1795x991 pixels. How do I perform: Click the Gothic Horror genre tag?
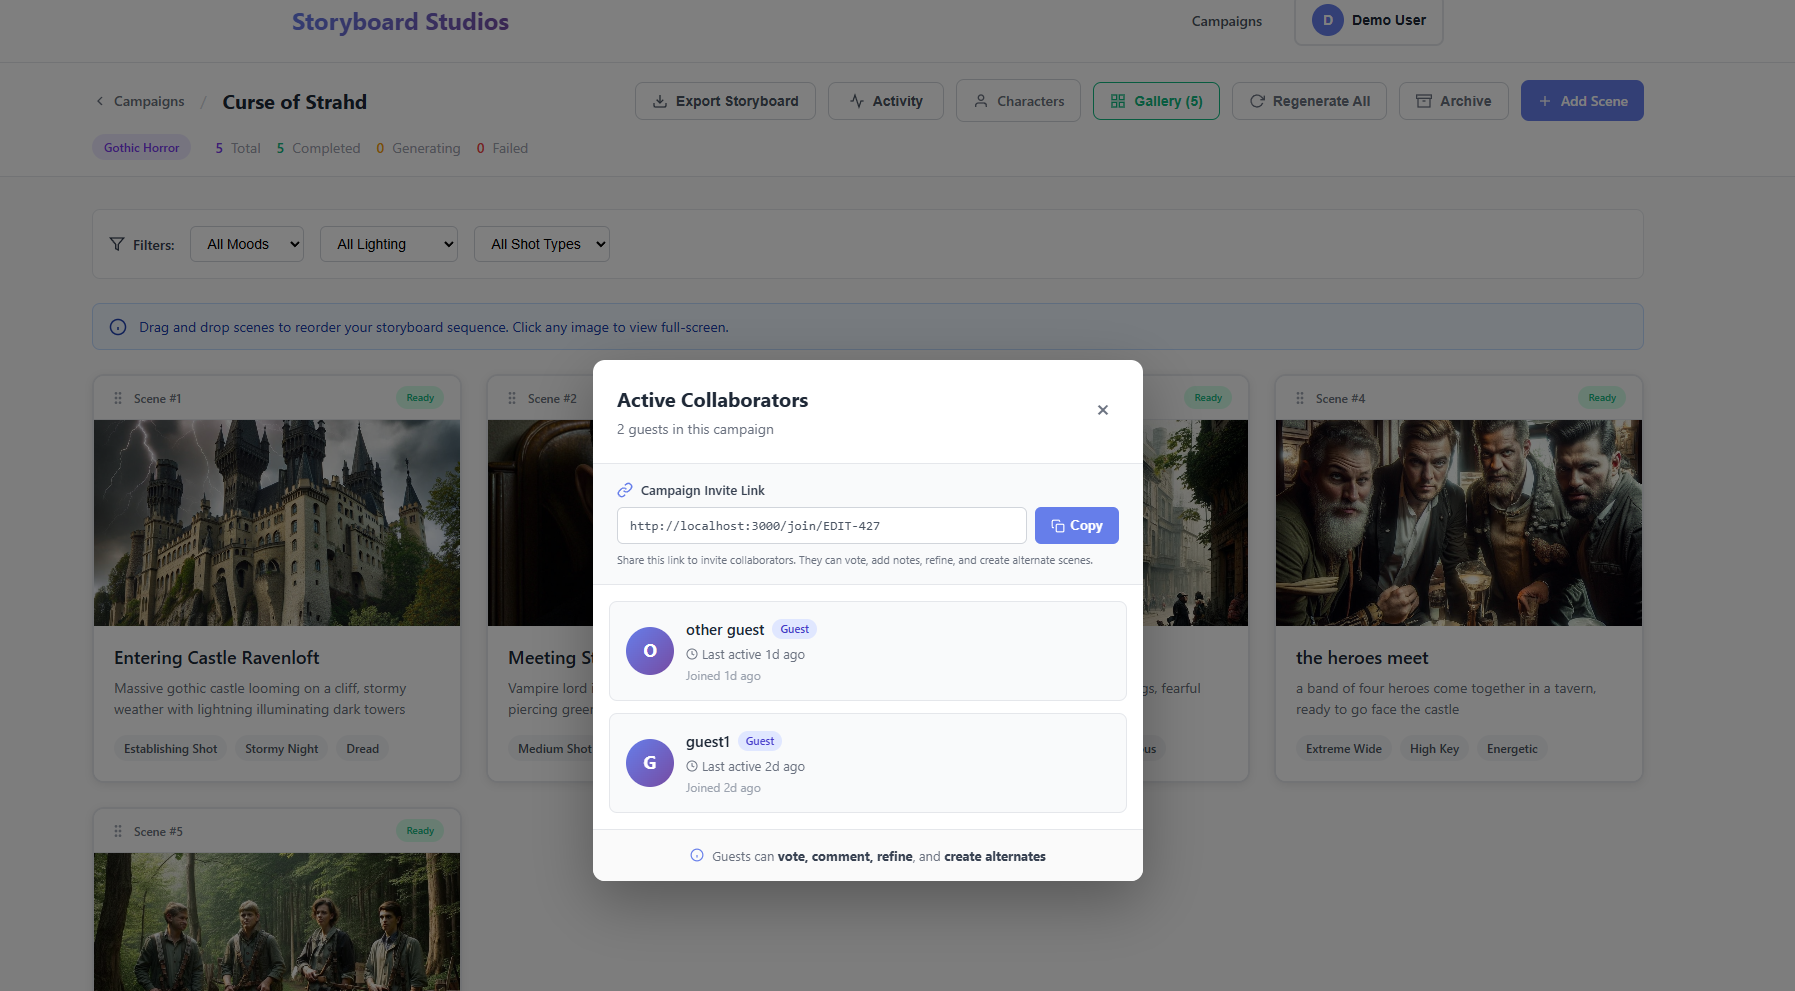pyautogui.click(x=141, y=148)
